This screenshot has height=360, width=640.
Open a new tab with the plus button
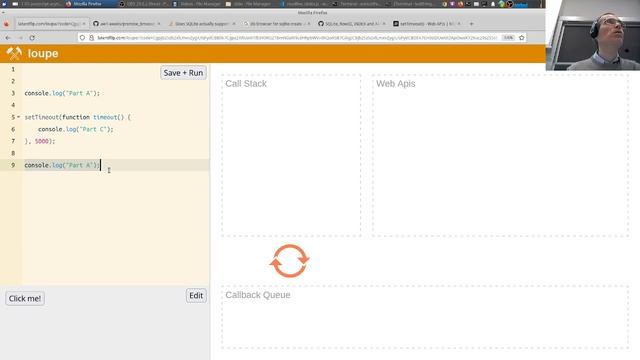pos(471,24)
